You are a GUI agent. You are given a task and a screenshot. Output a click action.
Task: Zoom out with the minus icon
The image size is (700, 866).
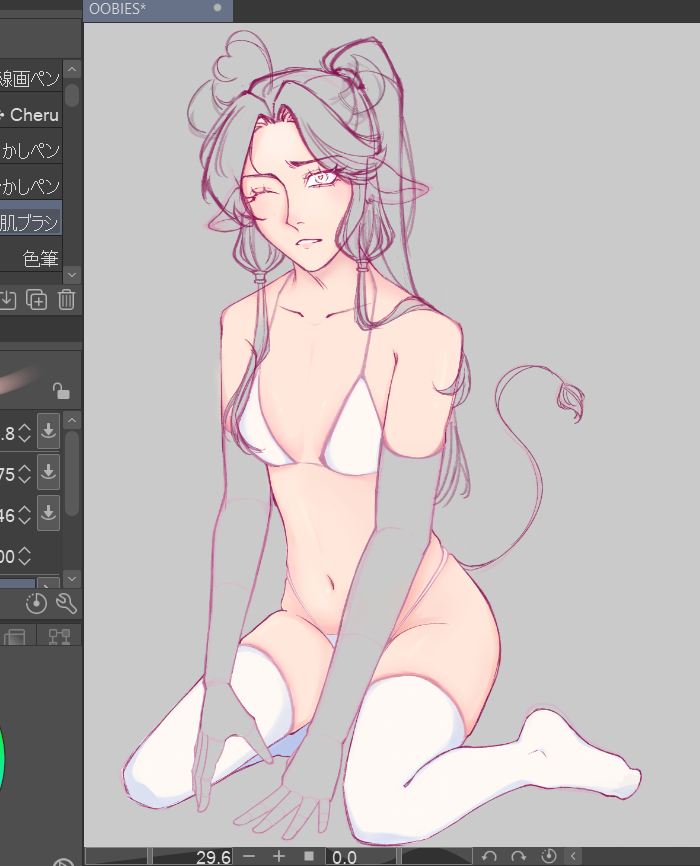click(x=249, y=857)
